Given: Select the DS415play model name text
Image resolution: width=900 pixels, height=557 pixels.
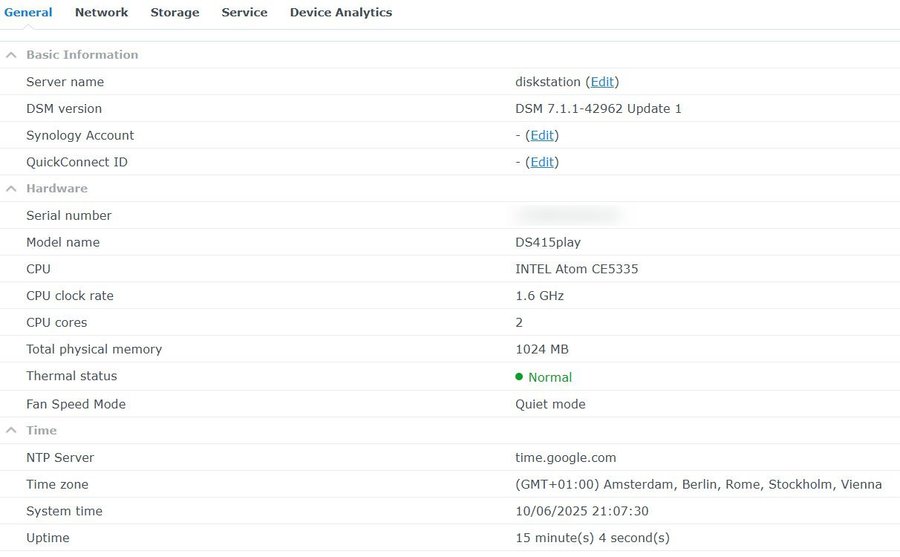Looking at the screenshot, I should tap(548, 243).
